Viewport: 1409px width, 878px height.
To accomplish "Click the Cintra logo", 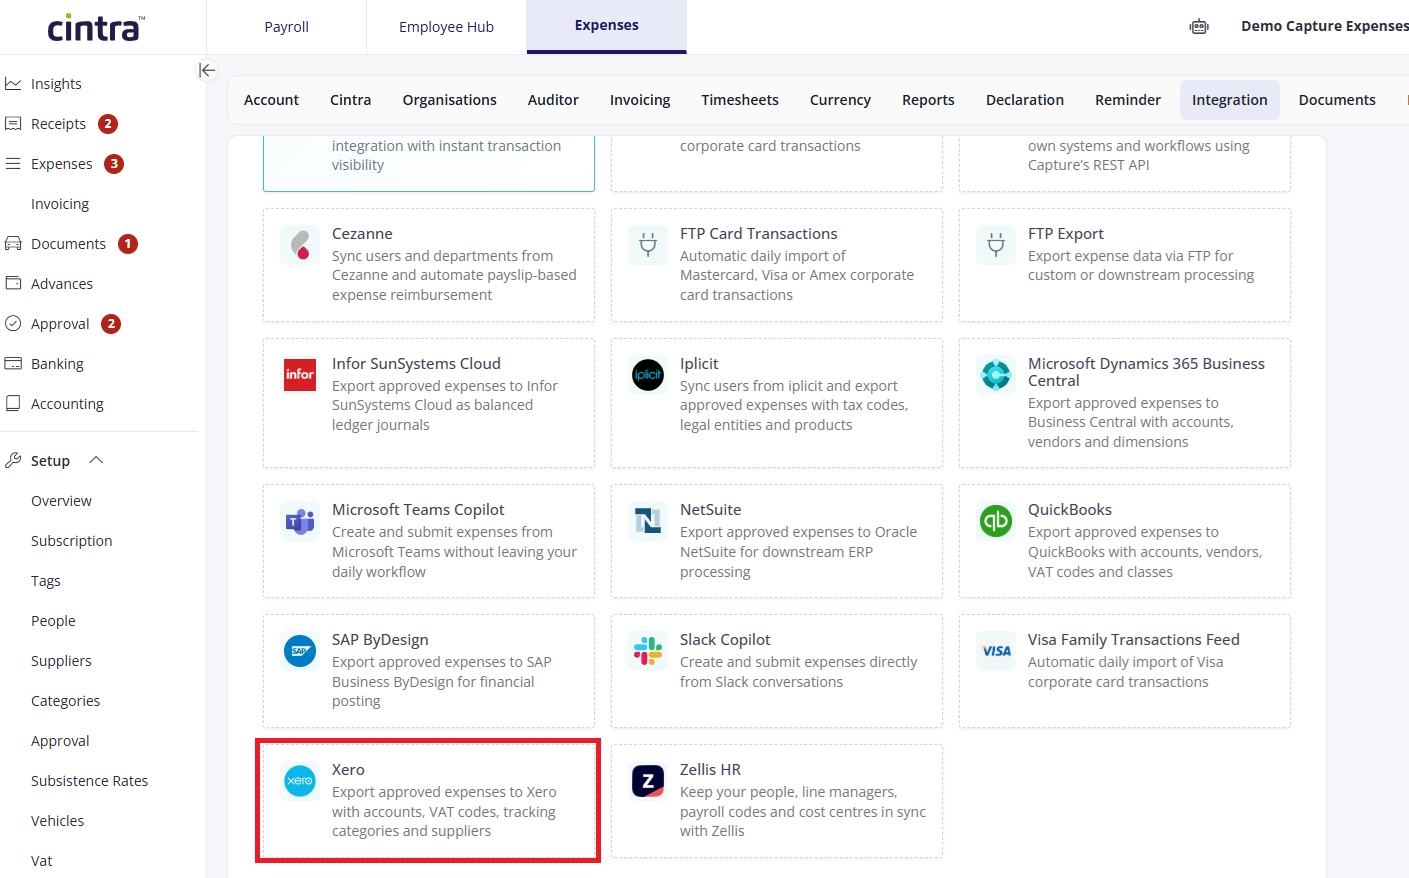I will 96,27.
